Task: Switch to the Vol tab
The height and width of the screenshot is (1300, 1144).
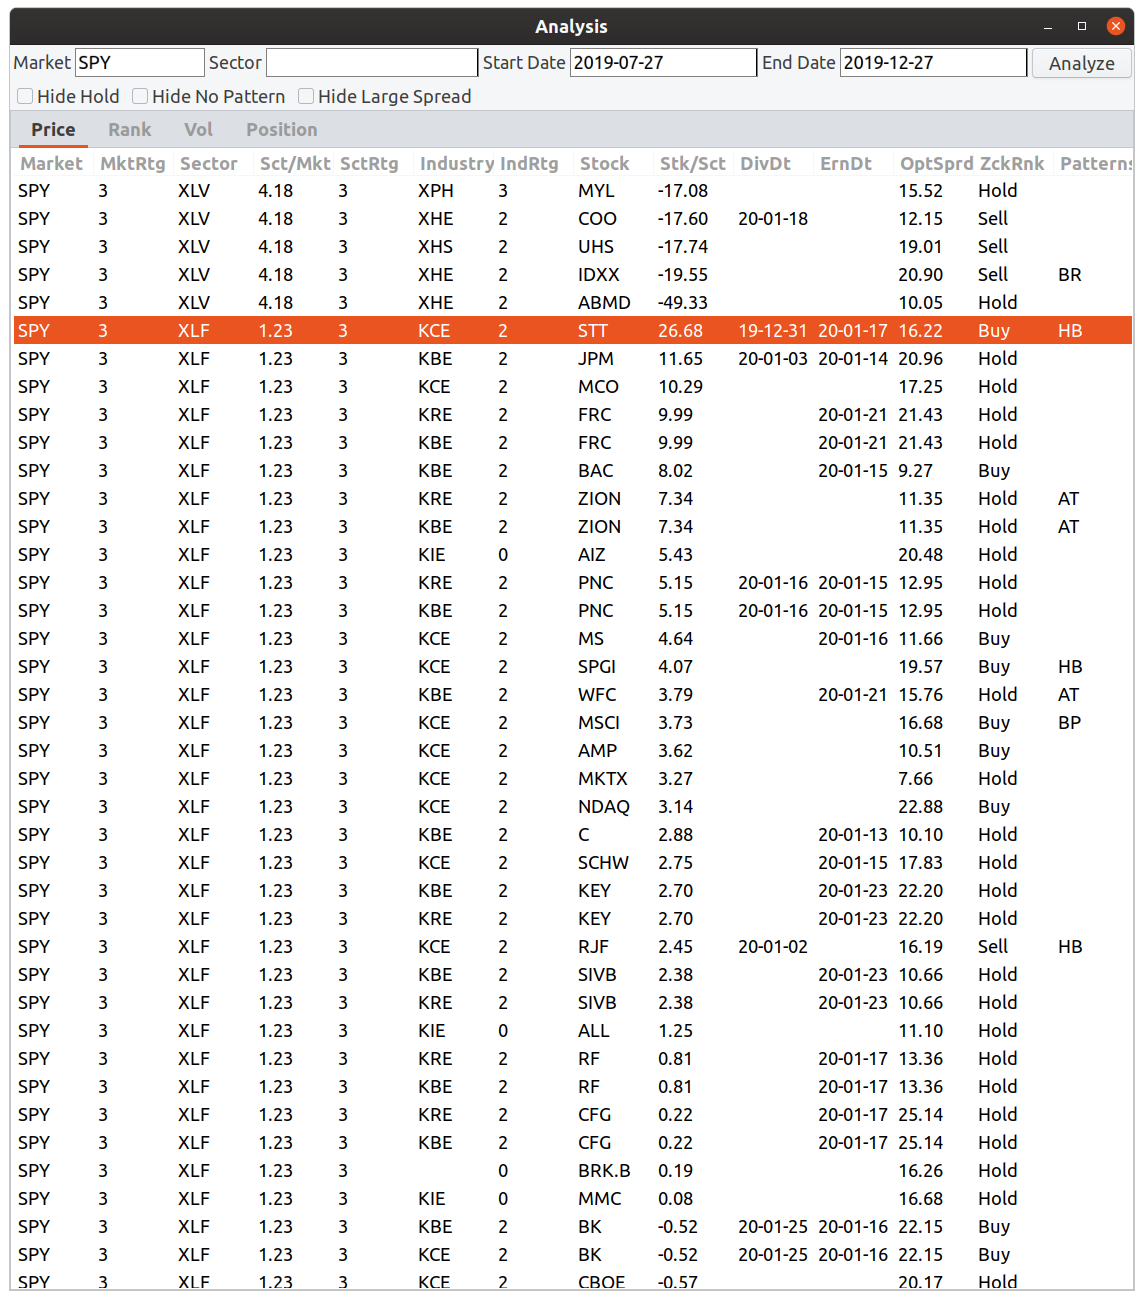Action: pyautogui.click(x=198, y=129)
